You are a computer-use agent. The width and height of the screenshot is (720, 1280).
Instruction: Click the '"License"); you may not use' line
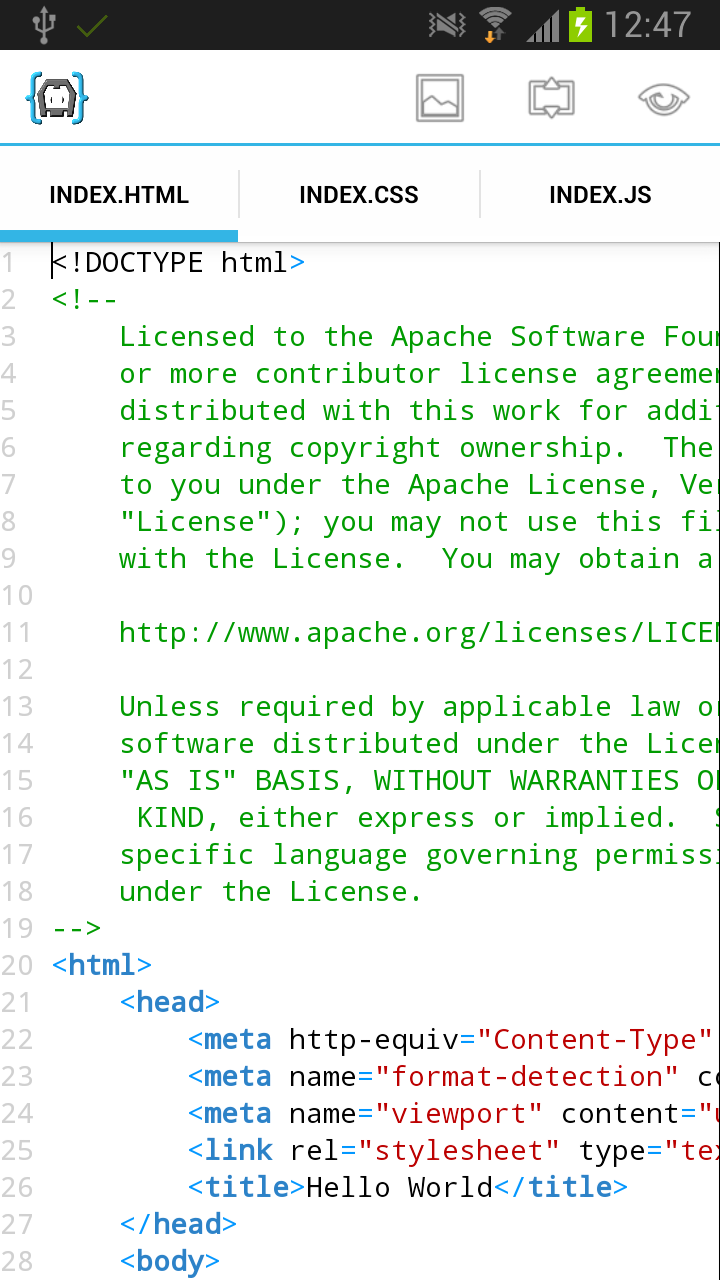pyautogui.click(x=419, y=522)
